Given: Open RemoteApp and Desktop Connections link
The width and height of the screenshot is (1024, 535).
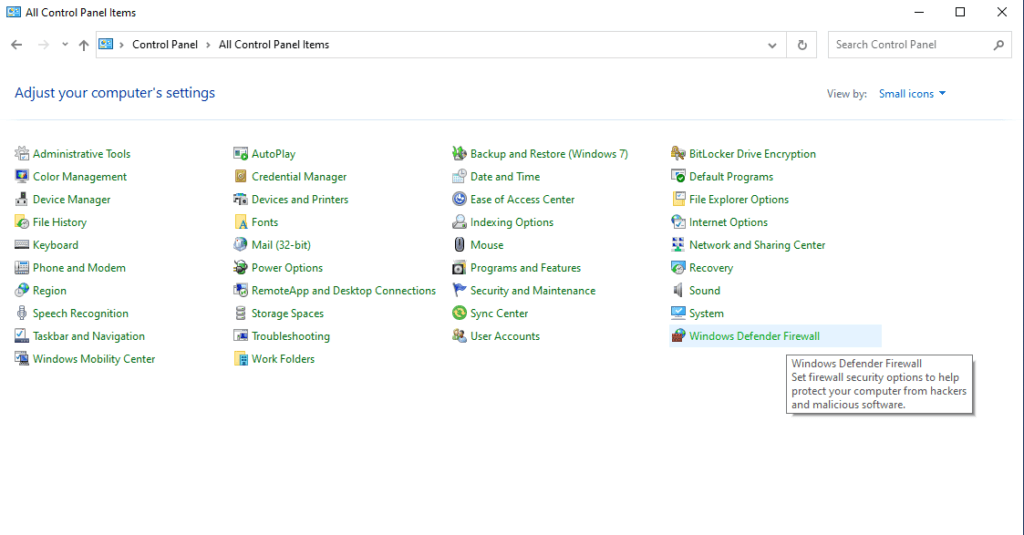Looking at the screenshot, I should [x=344, y=291].
